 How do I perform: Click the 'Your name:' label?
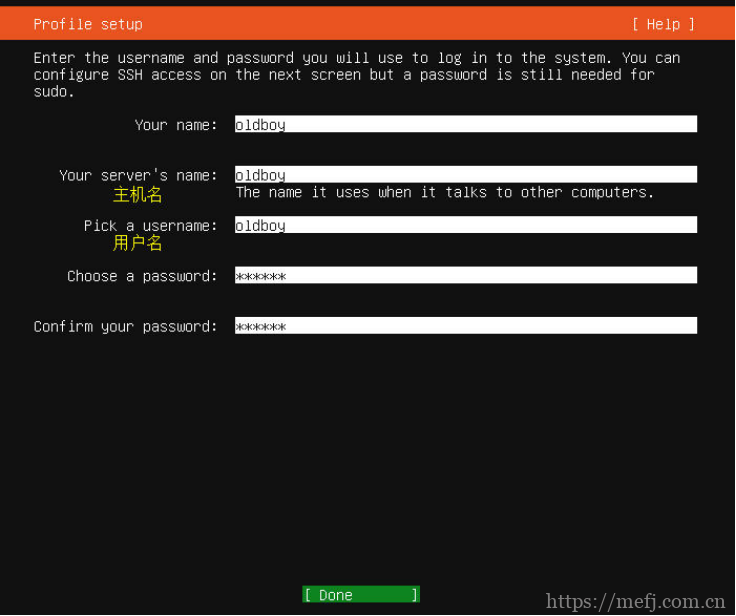176,125
